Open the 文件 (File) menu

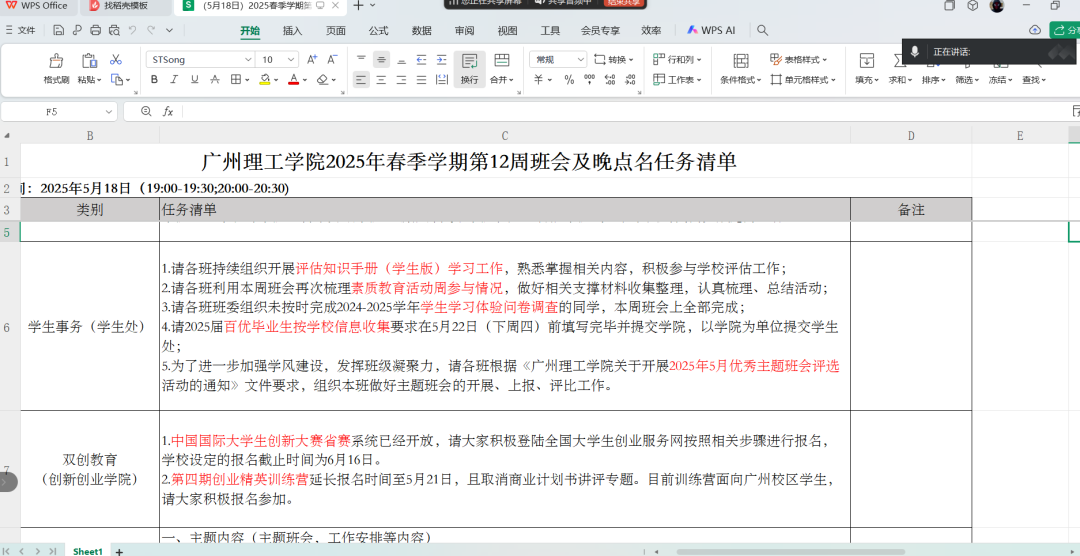pyautogui.click(x=21, y=31)
